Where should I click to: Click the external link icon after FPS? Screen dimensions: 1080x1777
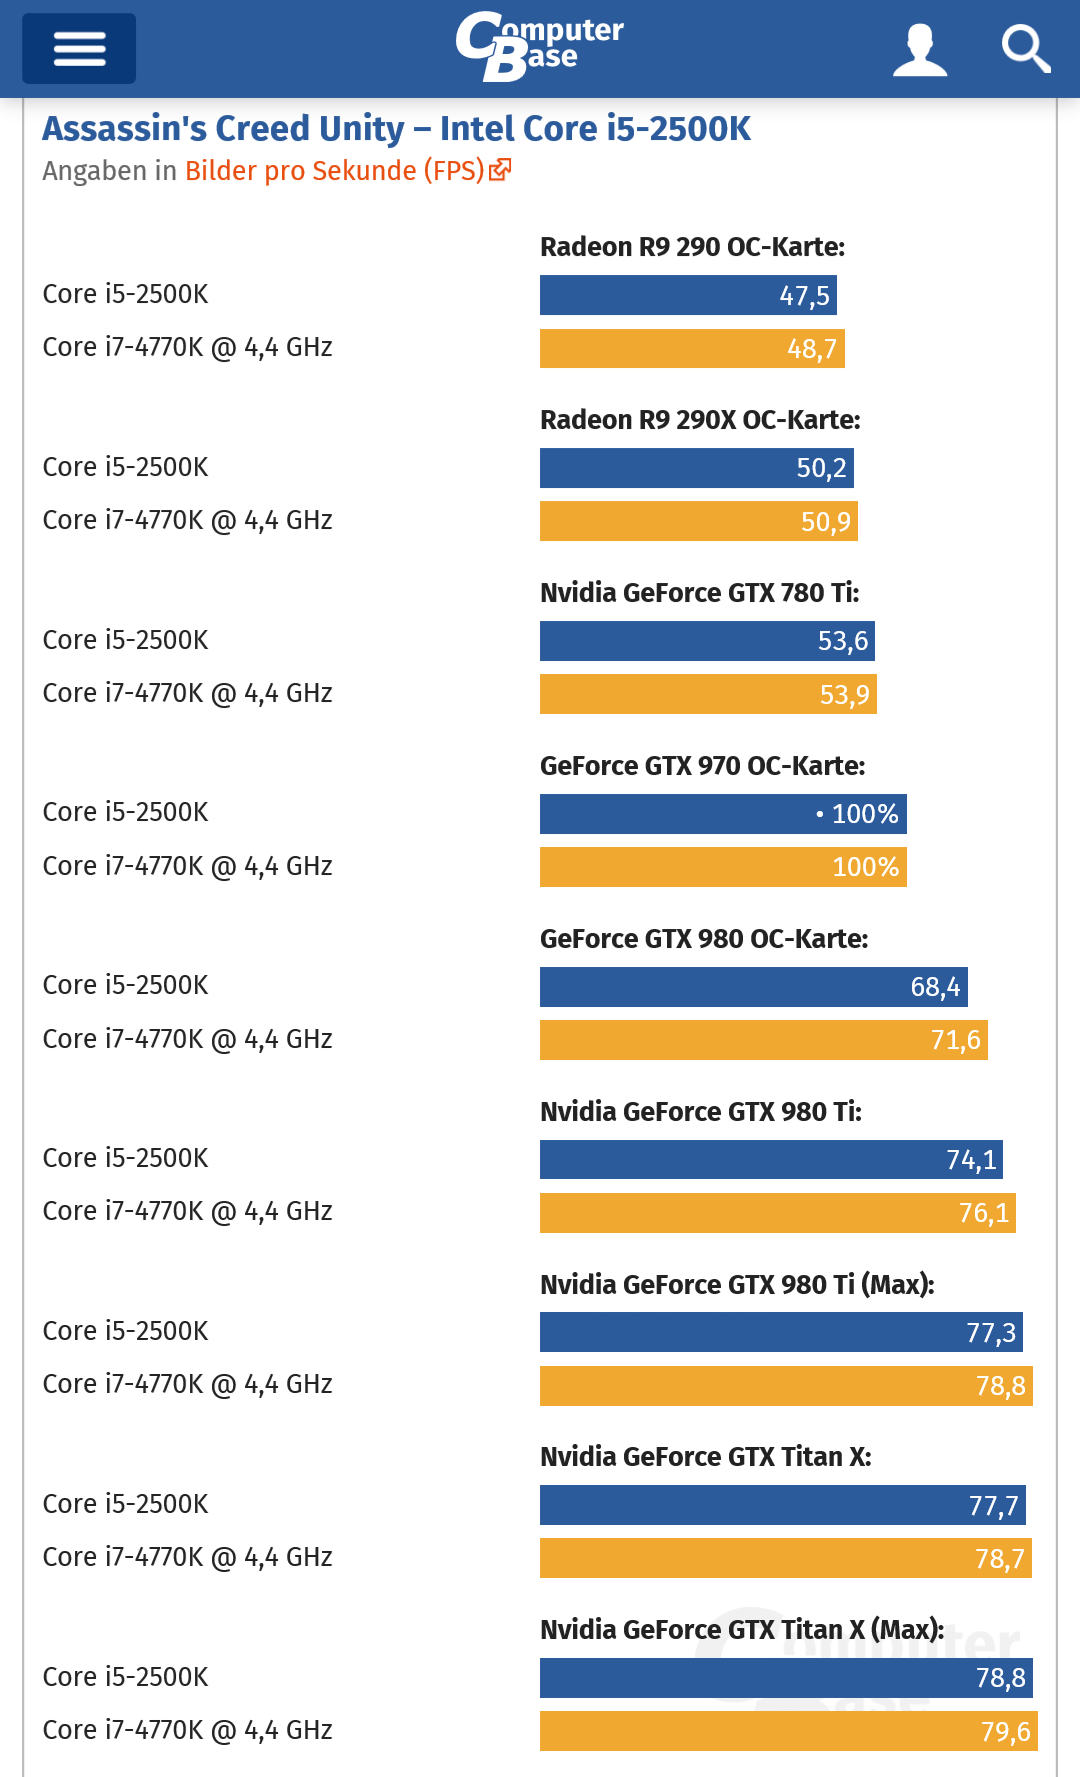pos(501,169)
